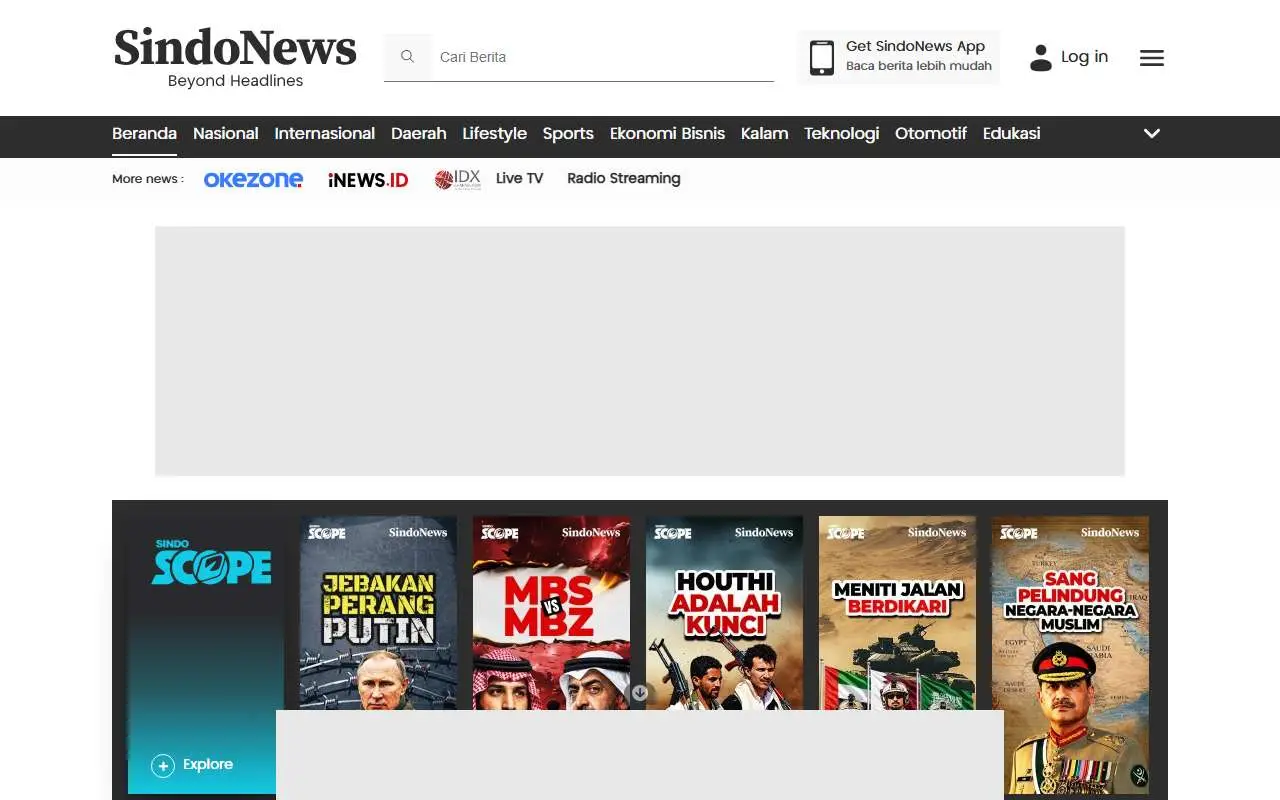Open the Lifestyle section

[494, 133]
